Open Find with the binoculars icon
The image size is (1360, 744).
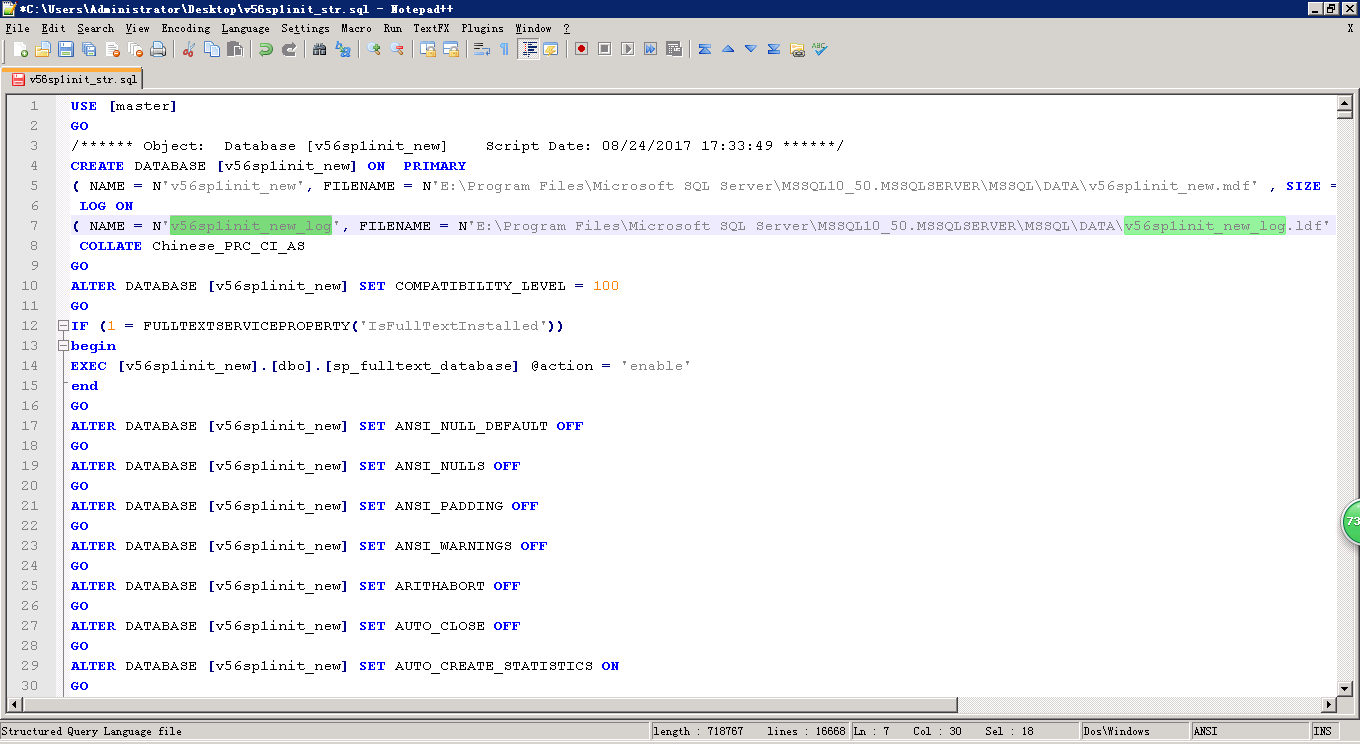pyautogui.click(x=319, y=49)
